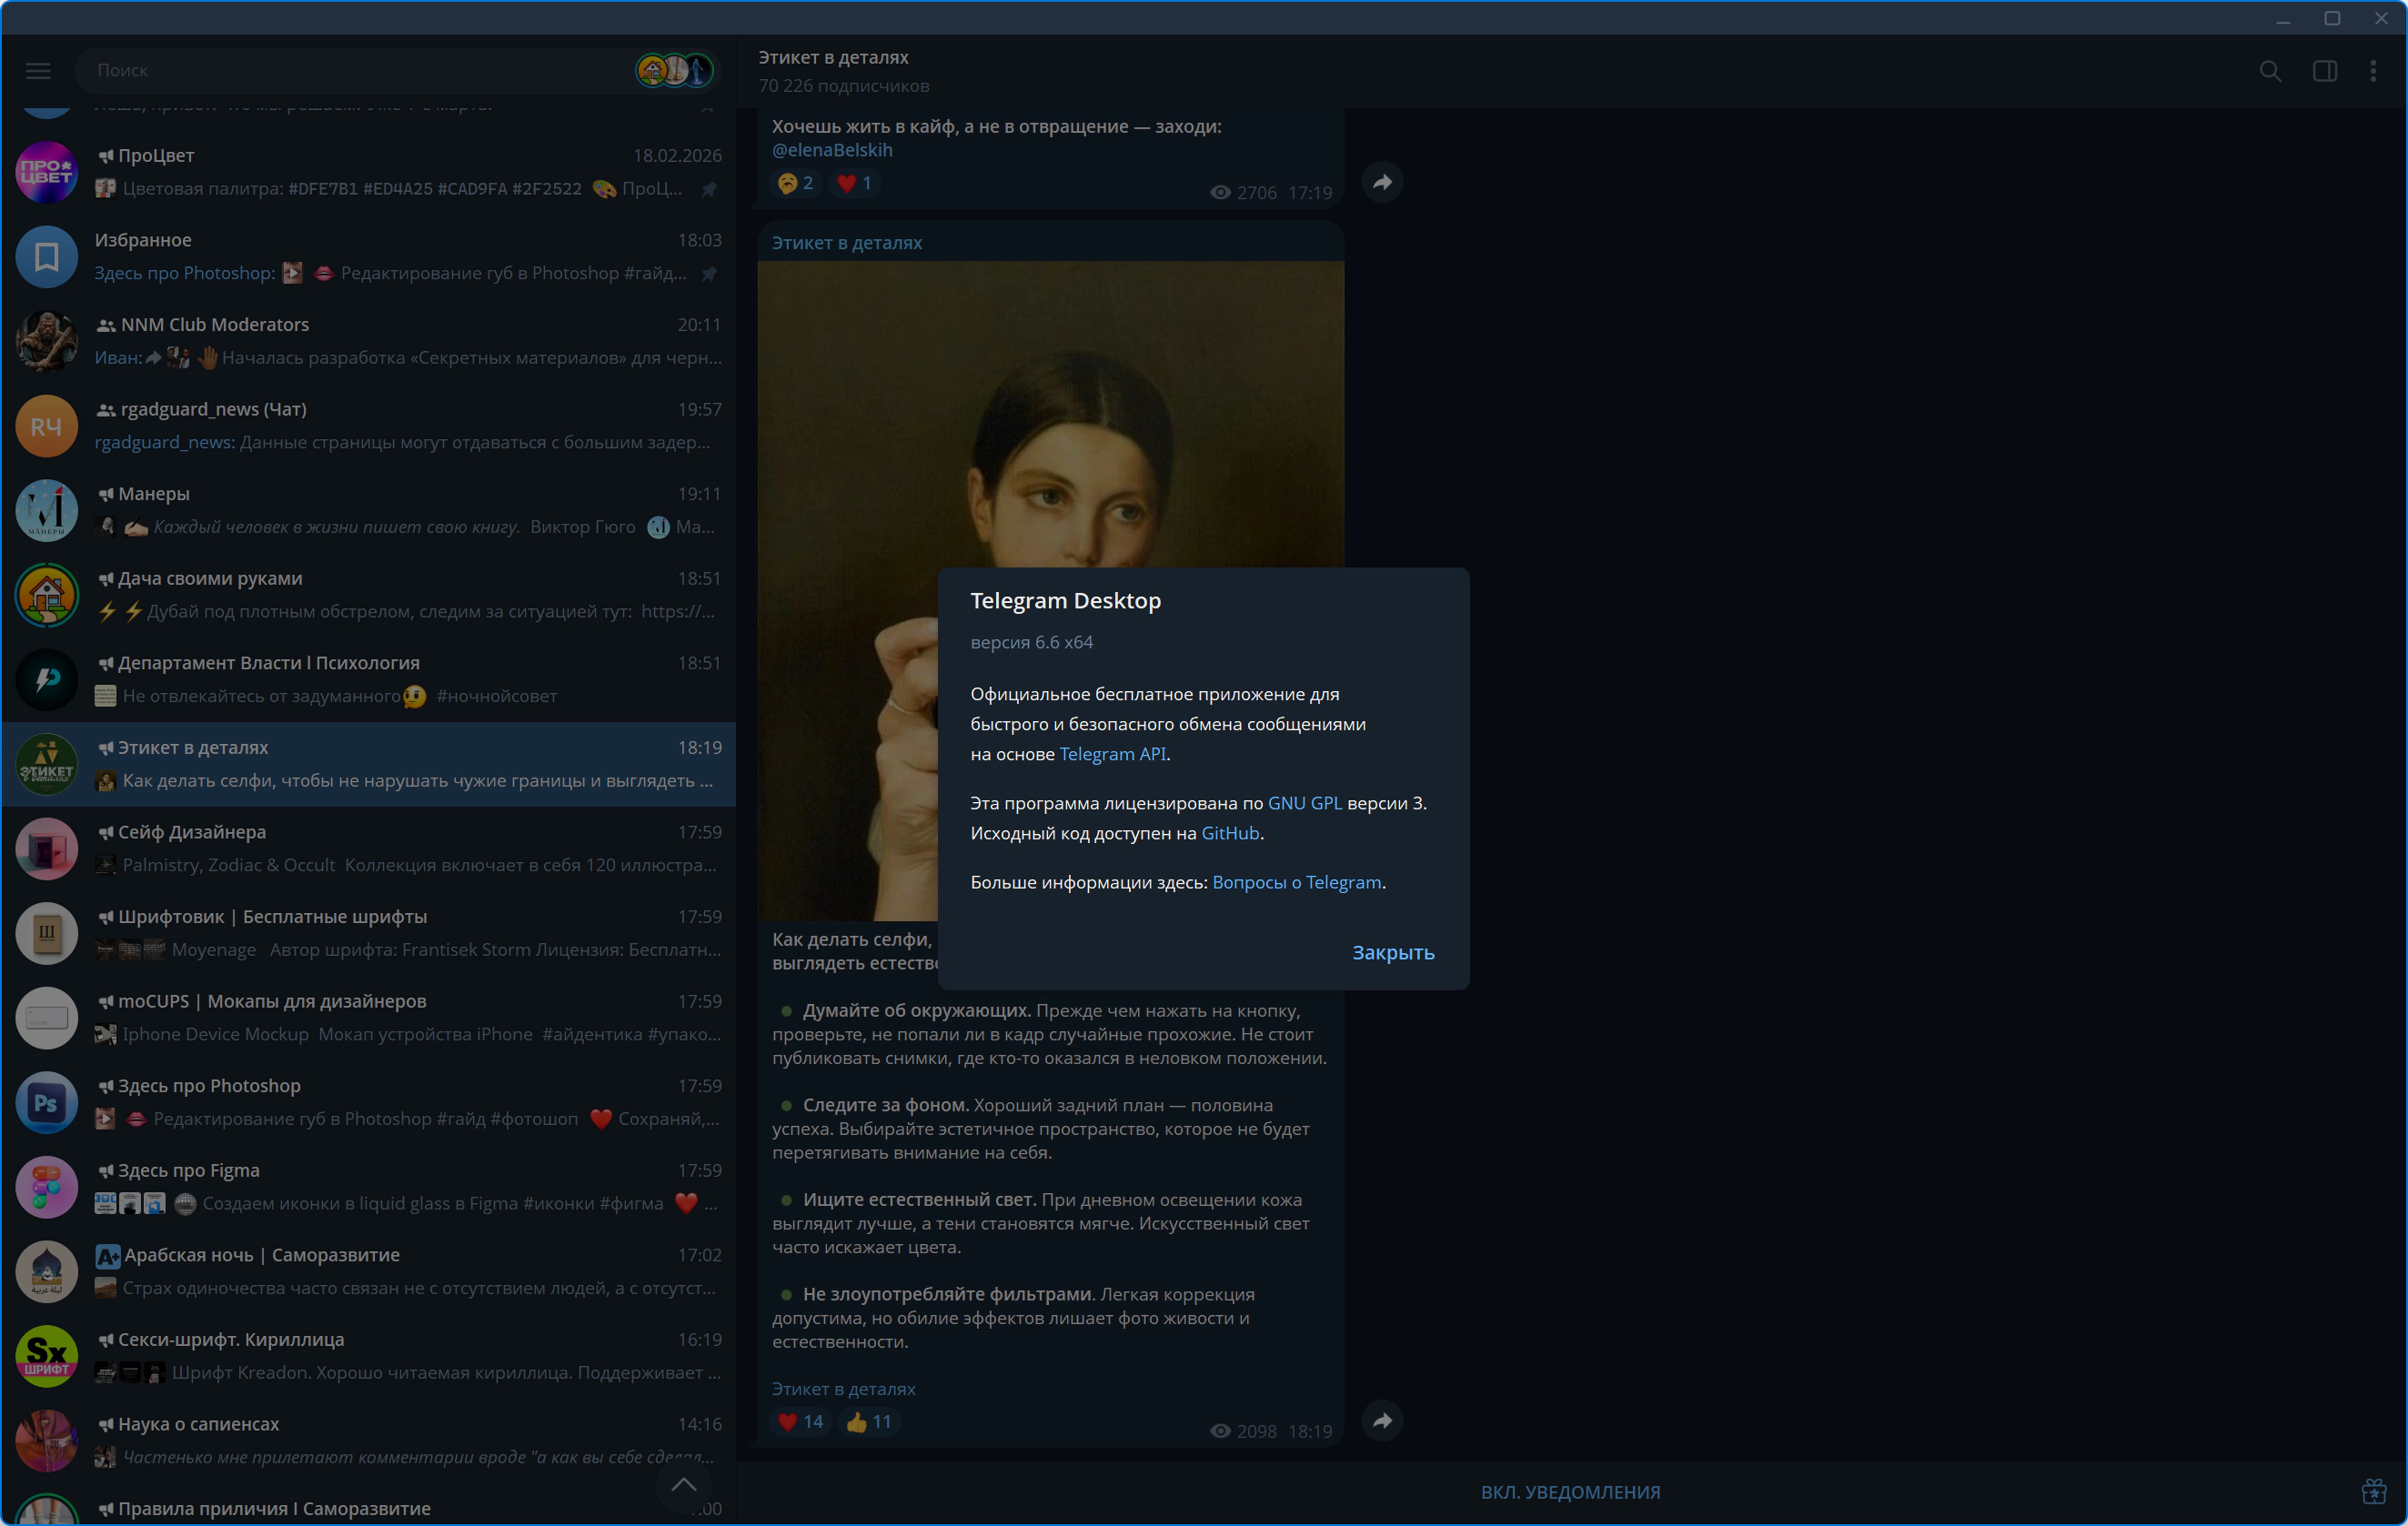Image resolution: width=2408 pixels, height=1526 pixels.
Task: Click the forward arrow beside selfie post
Action: click(1382, 1421)
